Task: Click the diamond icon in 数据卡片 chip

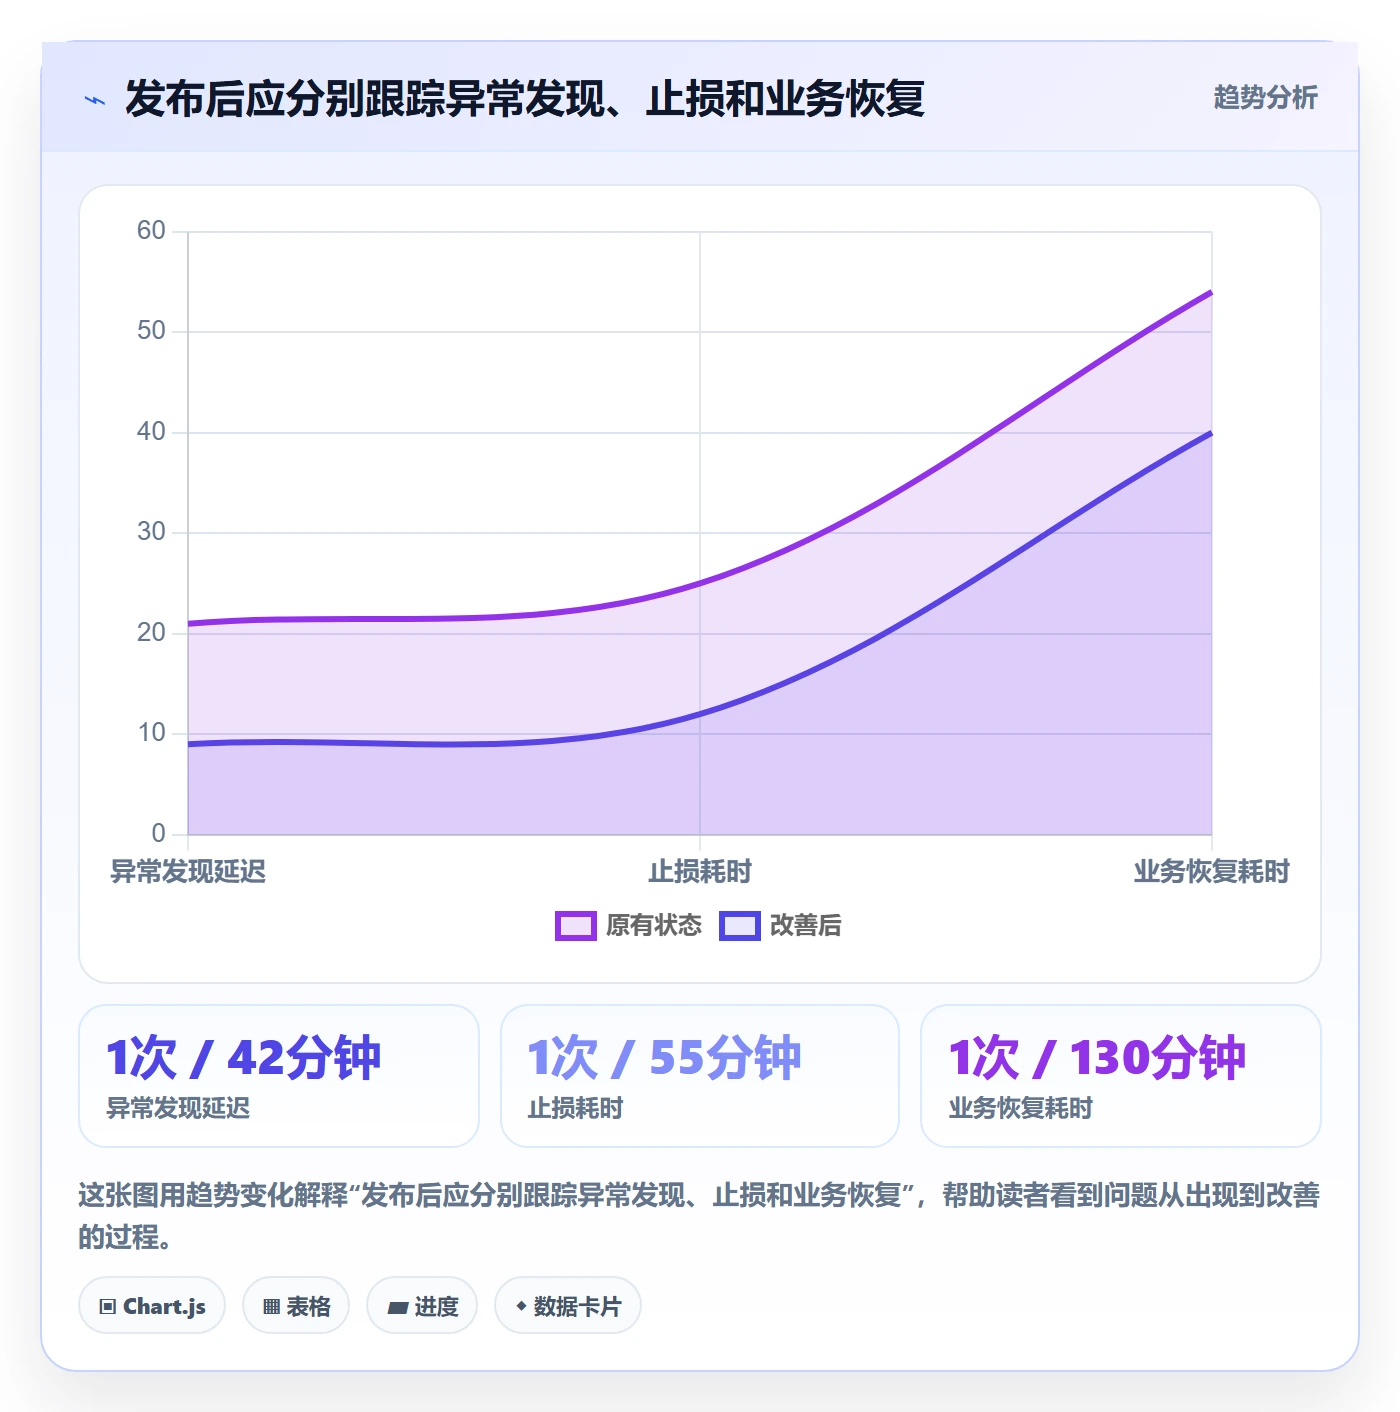Action: pos(521,1306)
